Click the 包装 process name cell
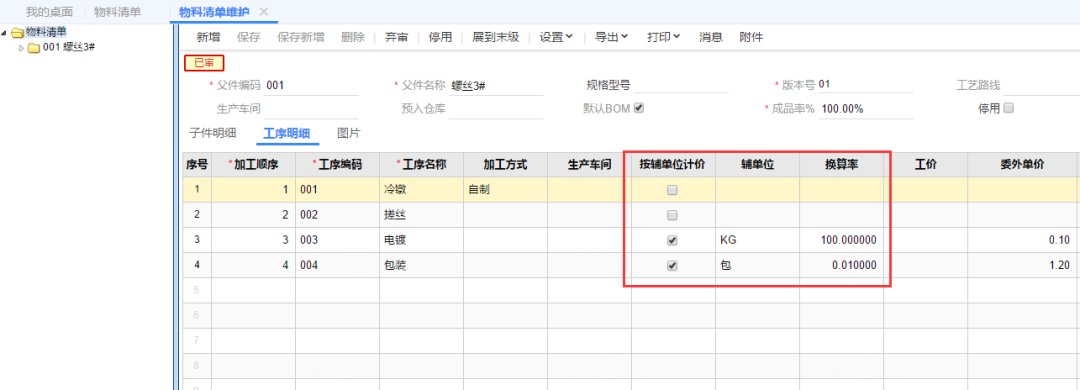 422,265
